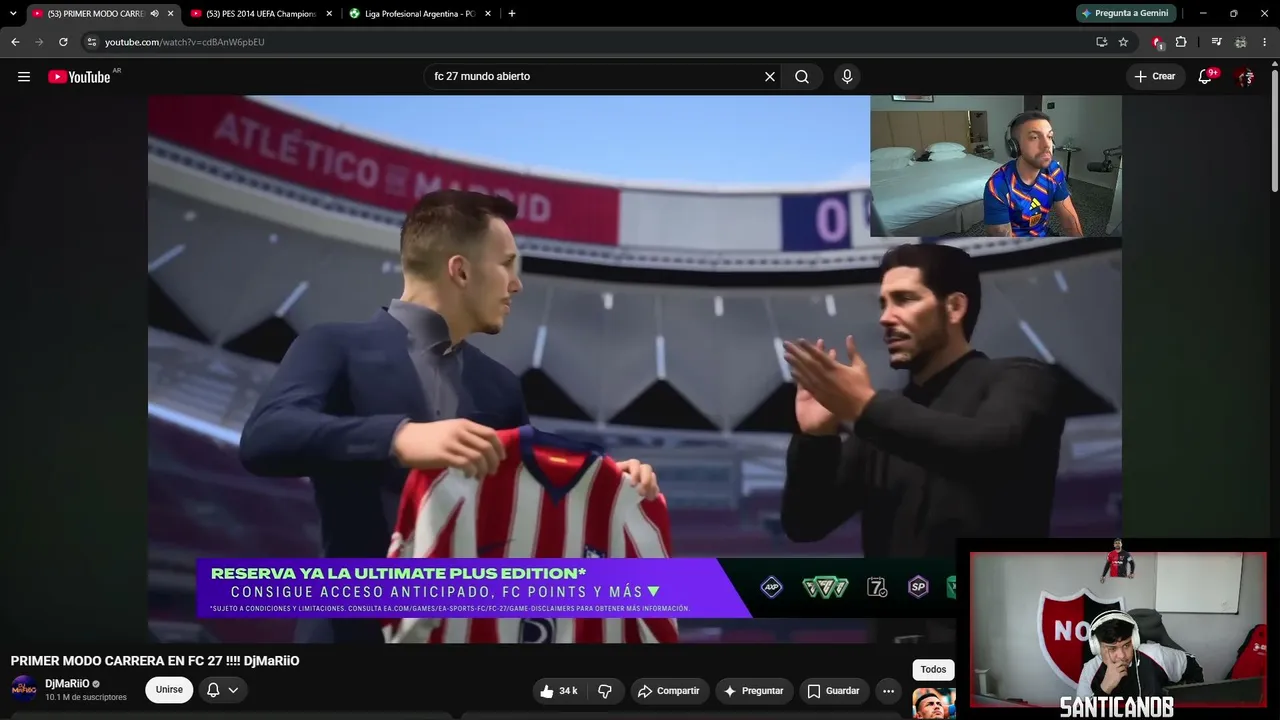Screen dimensions: 1280x720
Task: Click the 10.1 M de suscriptores text
Action: [86, 697]
